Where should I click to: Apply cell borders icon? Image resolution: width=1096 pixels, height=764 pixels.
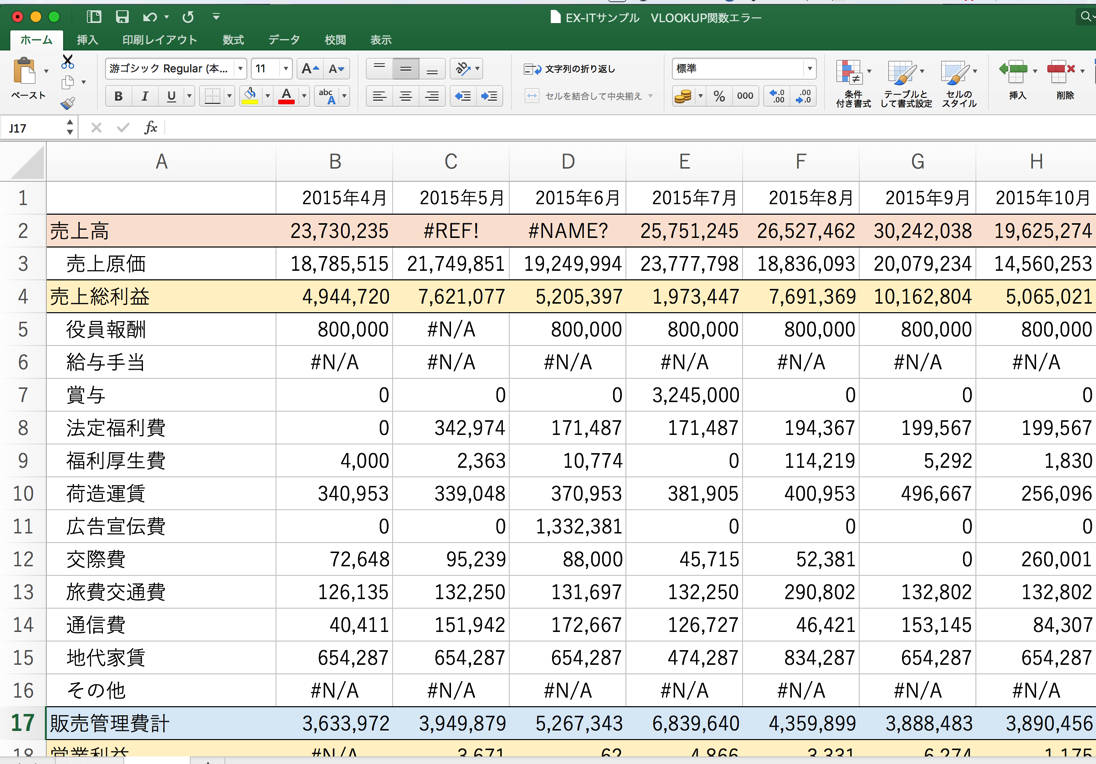pyautogui.click(x=212, y=96)
